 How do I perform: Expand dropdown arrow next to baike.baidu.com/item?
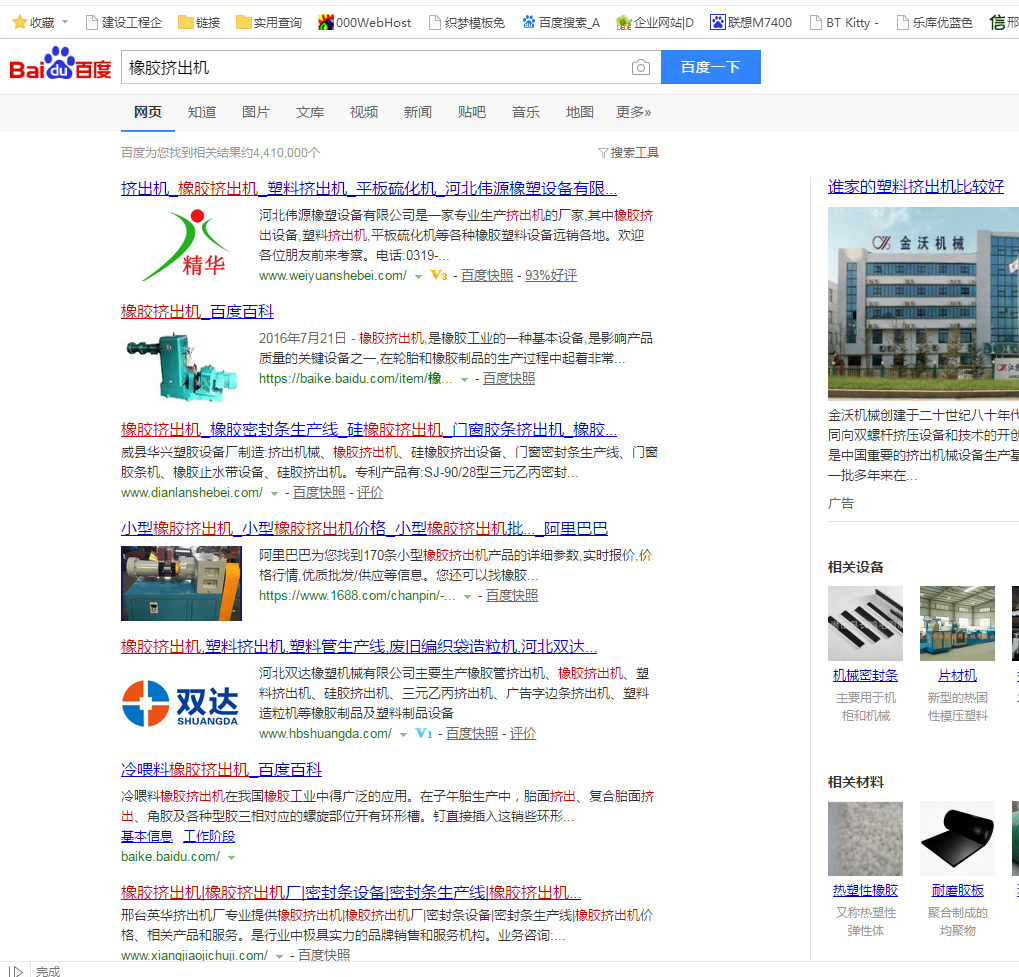pyautogui.click(x=464, y=380)
